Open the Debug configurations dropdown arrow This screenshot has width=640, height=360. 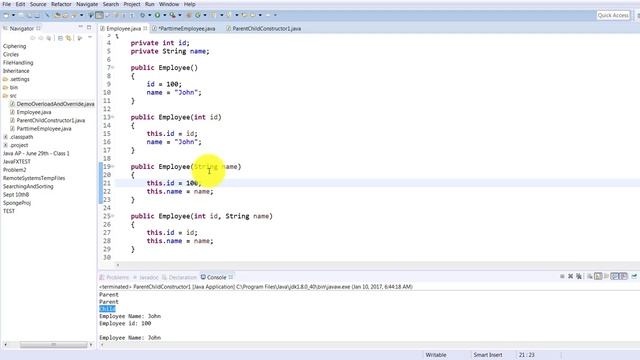click(149, 15)
